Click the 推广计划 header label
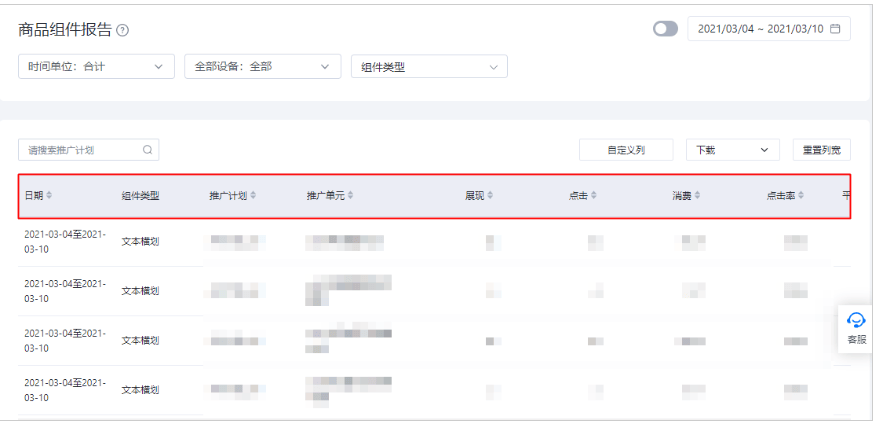This screenshot has height=422, width=873. 228,195
